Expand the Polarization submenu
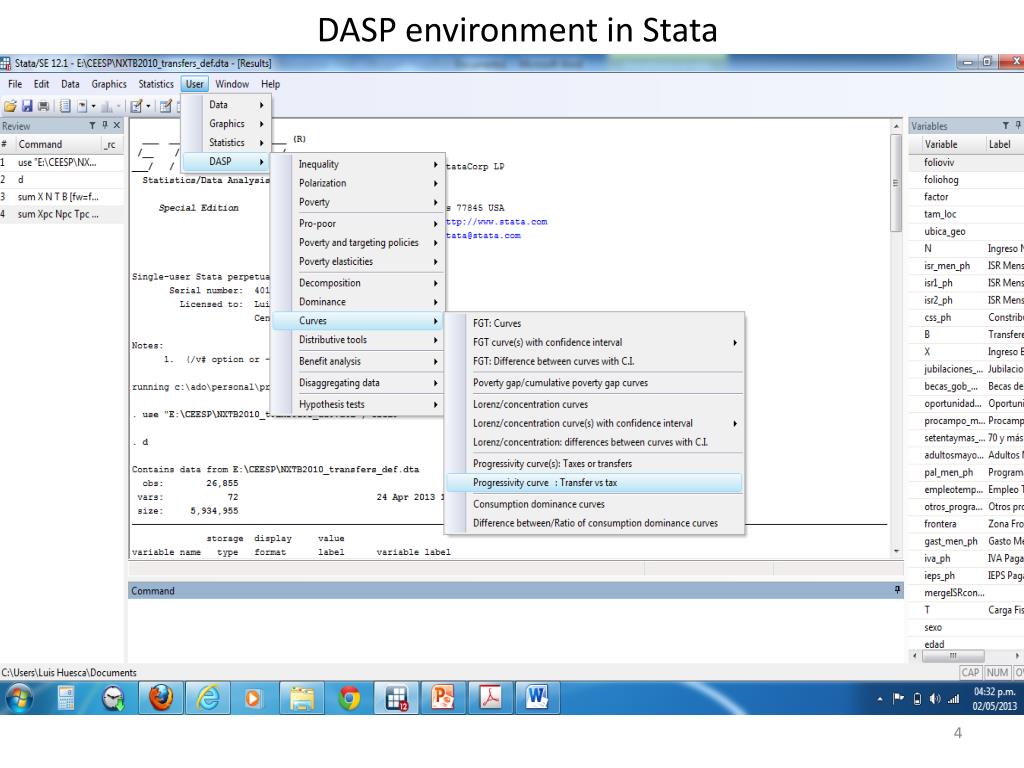 tap(358, 183)
